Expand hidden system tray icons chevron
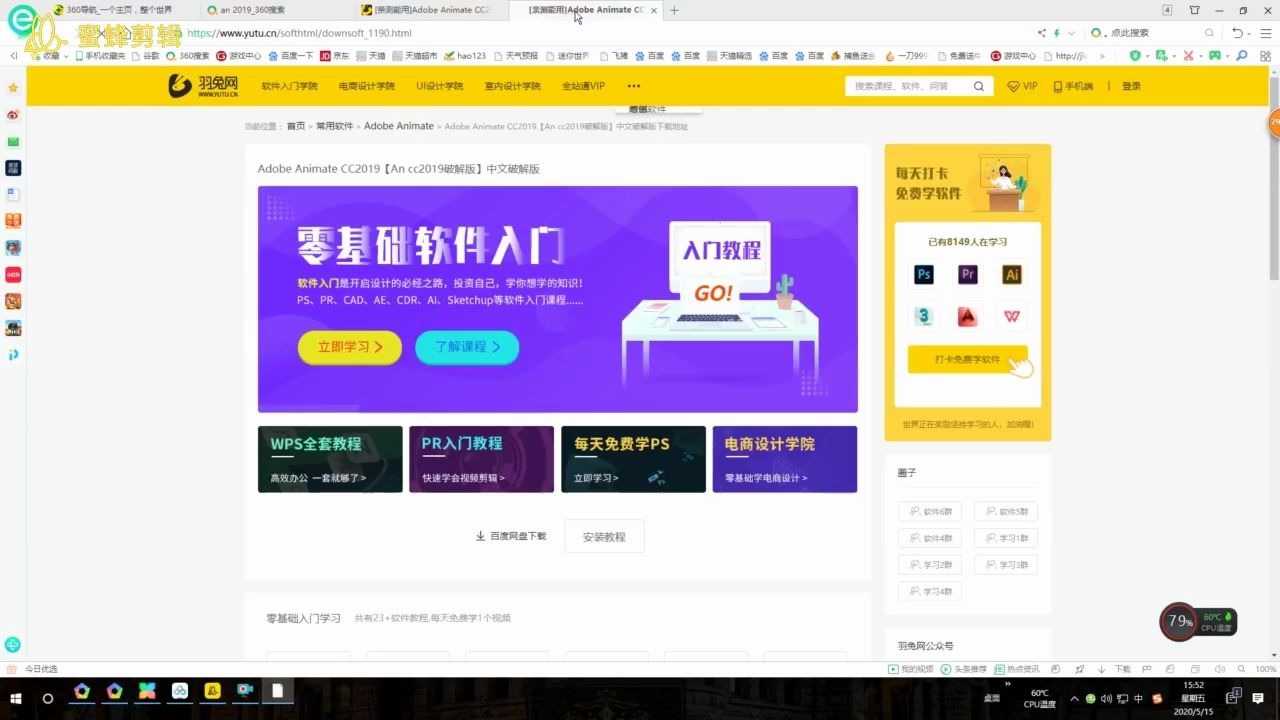1280x720 pixels. pos(1074,698)
